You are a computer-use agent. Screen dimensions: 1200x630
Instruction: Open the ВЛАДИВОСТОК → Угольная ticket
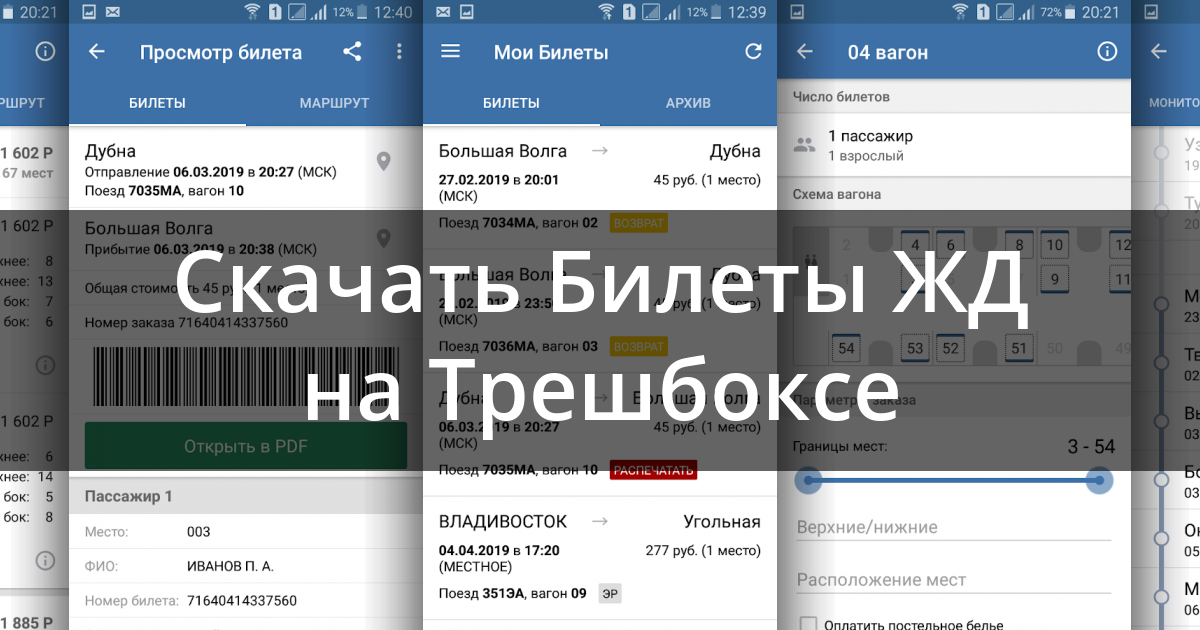point(600,558)
